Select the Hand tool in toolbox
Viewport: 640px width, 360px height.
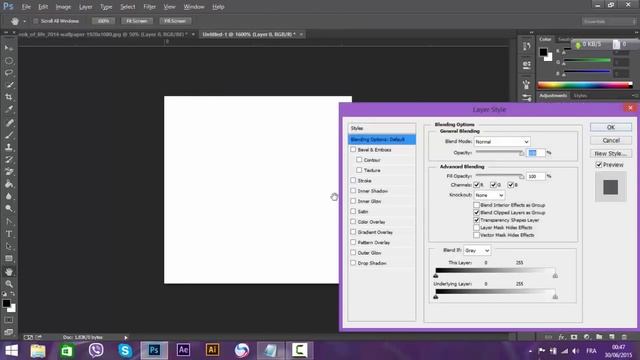[9, 271]
